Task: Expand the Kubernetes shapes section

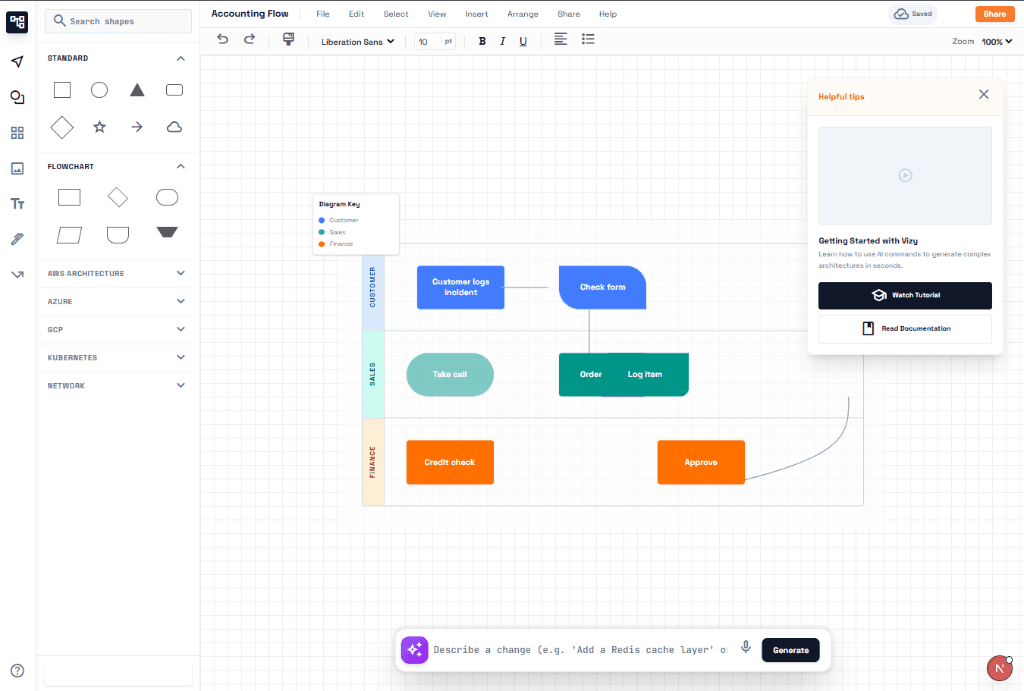Action: click(118, 357)
